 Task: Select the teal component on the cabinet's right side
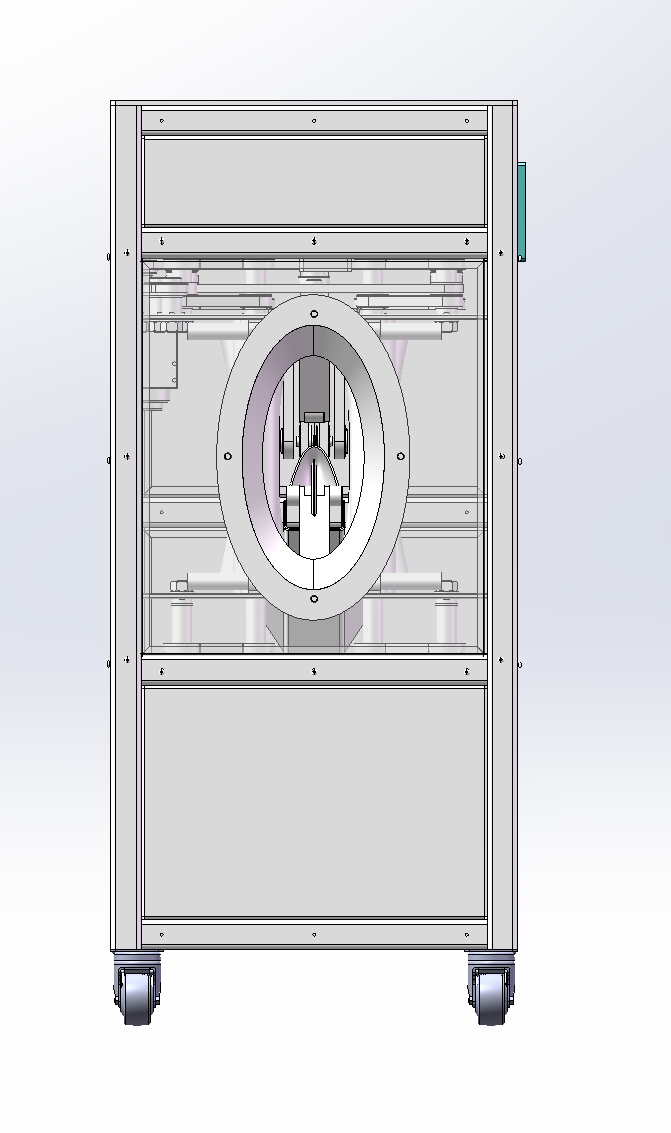521,211
